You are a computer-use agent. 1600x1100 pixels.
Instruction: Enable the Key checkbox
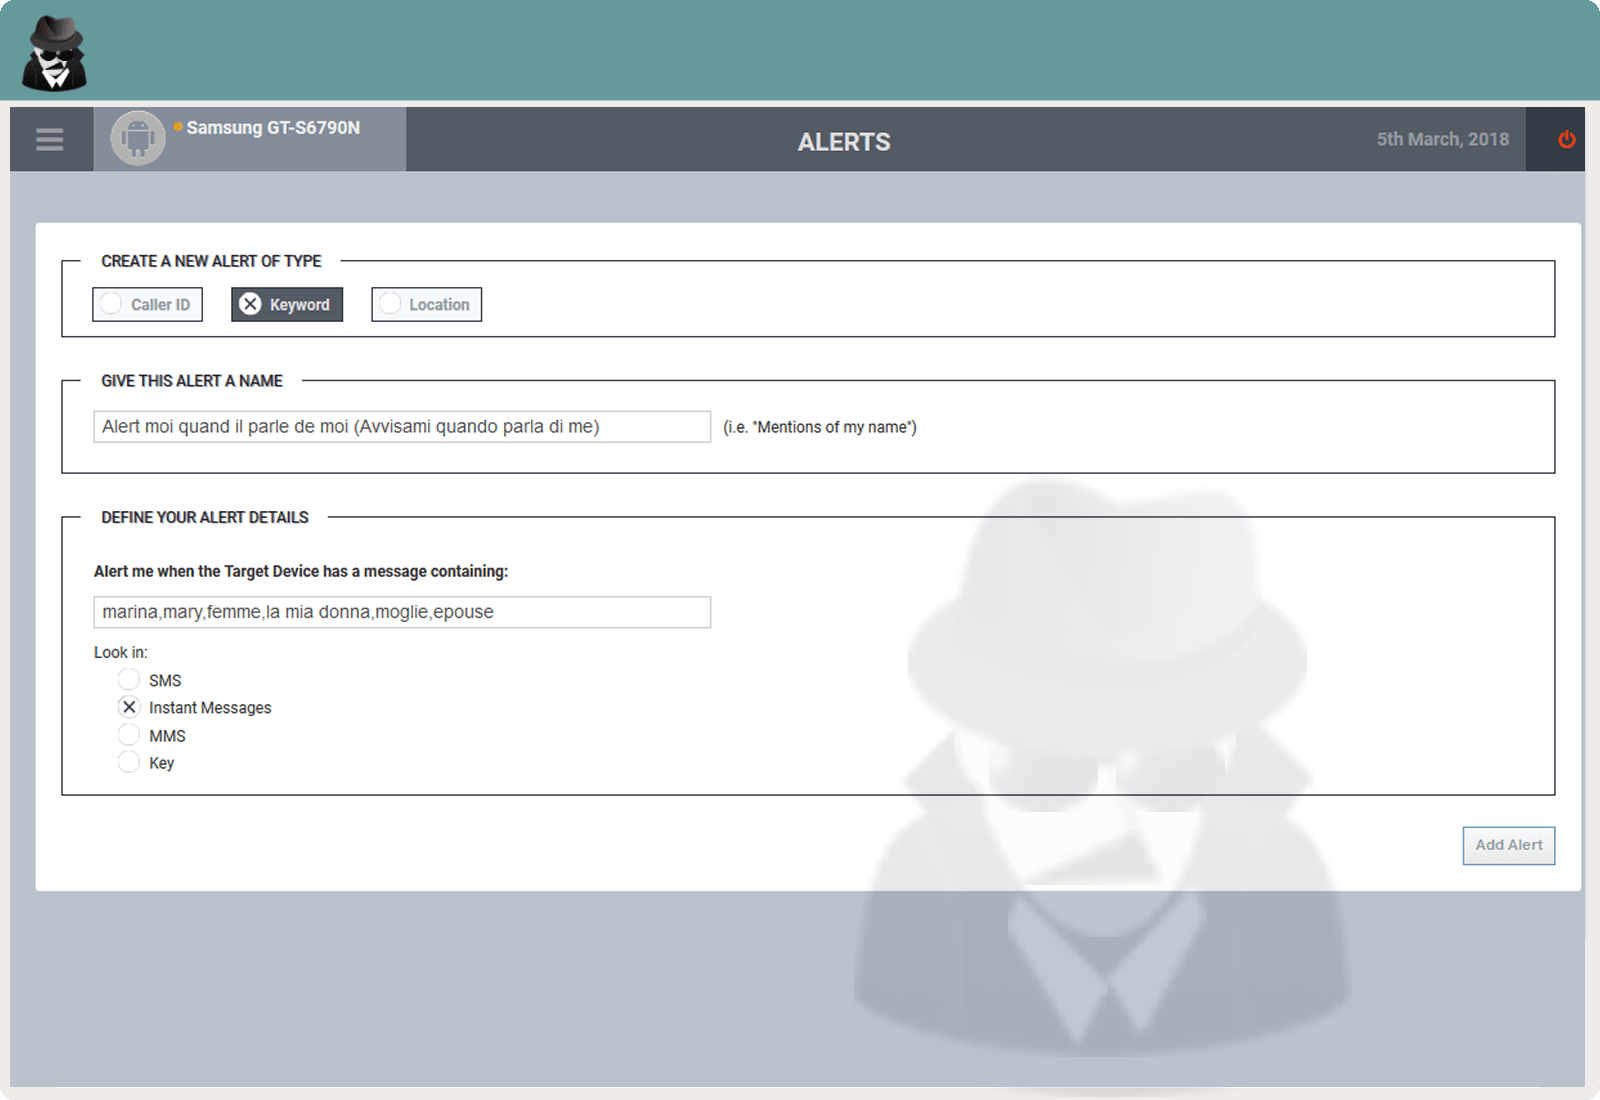pos(129,761)
